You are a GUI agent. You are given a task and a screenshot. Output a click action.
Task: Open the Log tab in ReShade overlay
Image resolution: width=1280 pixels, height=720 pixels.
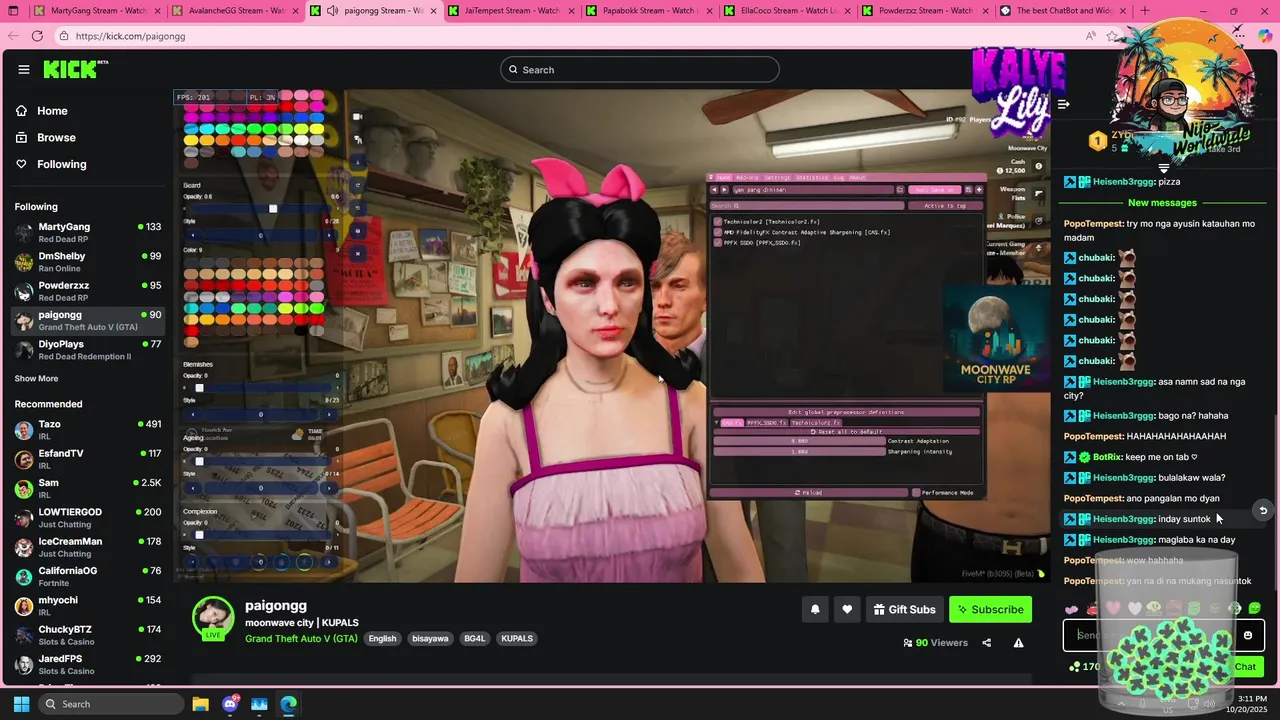838,177
